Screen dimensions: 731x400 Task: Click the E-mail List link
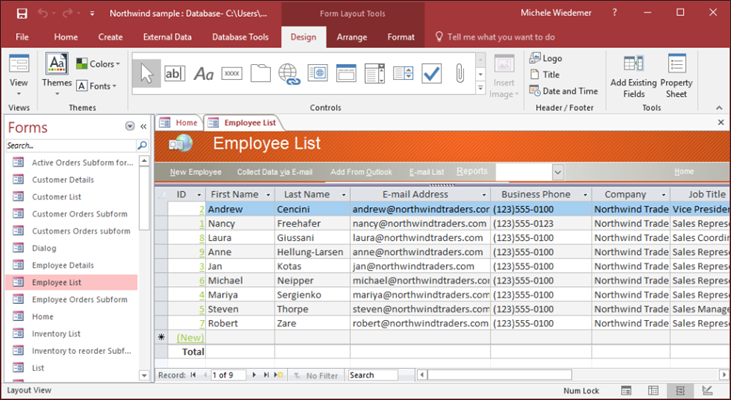click(427, 172)
